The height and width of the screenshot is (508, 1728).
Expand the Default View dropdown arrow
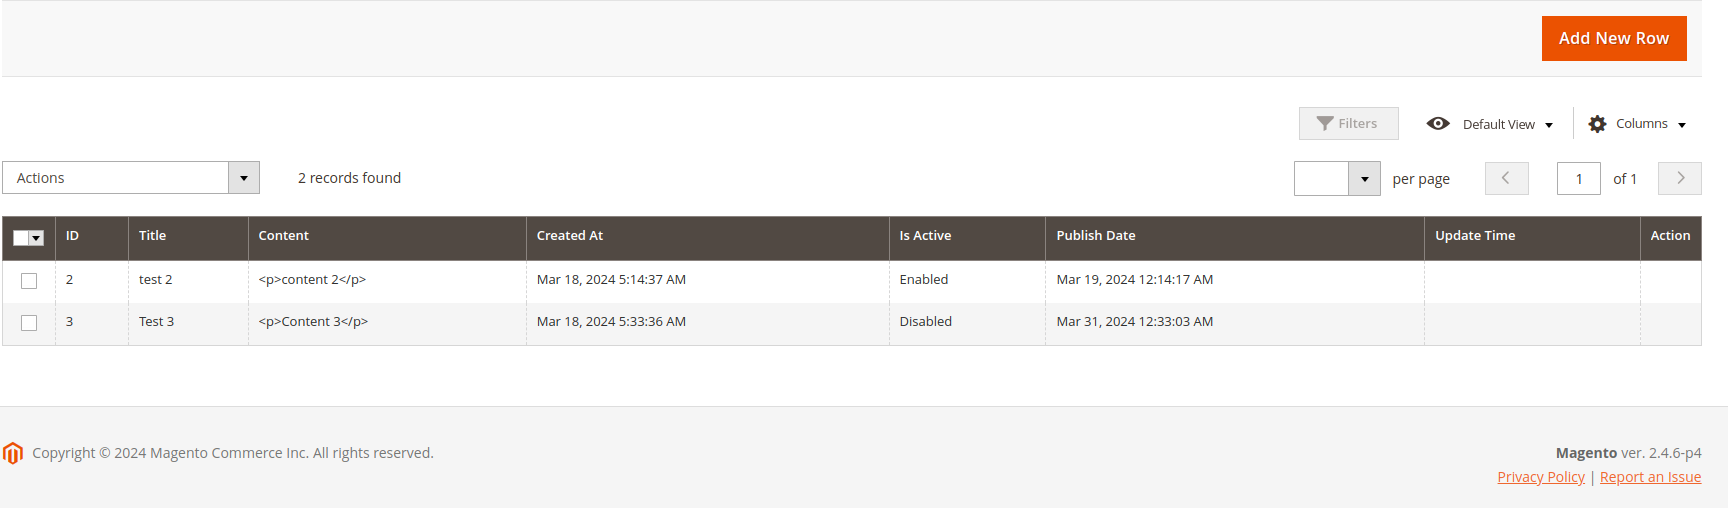pyautogui.click(x=1549, y=125)
